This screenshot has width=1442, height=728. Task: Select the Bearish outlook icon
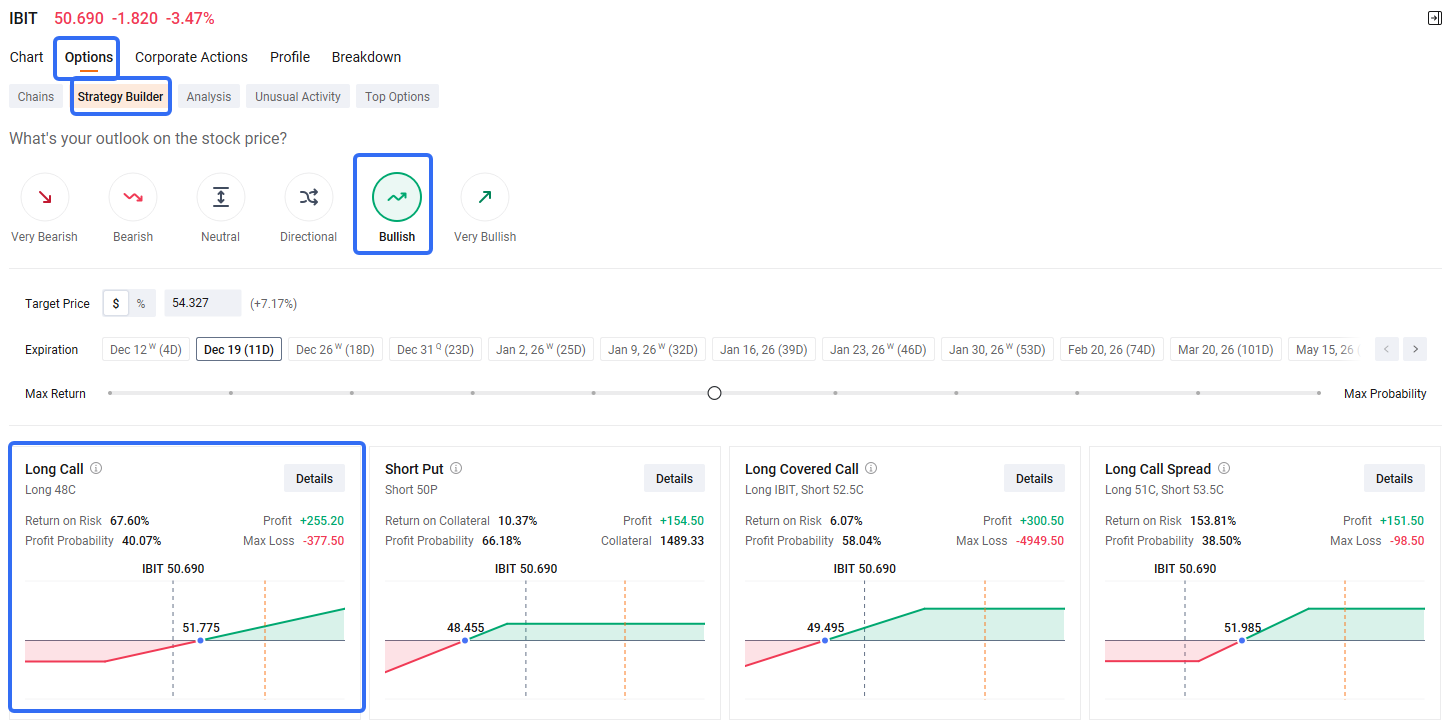coord(133,197)
